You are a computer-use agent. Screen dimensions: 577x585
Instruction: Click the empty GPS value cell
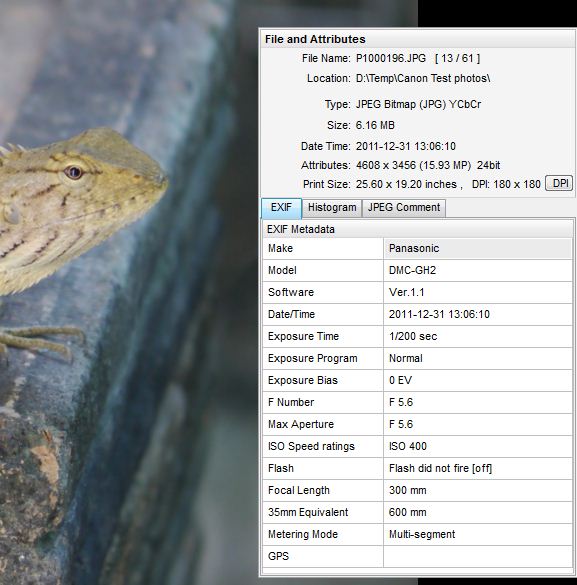(478, 557)
